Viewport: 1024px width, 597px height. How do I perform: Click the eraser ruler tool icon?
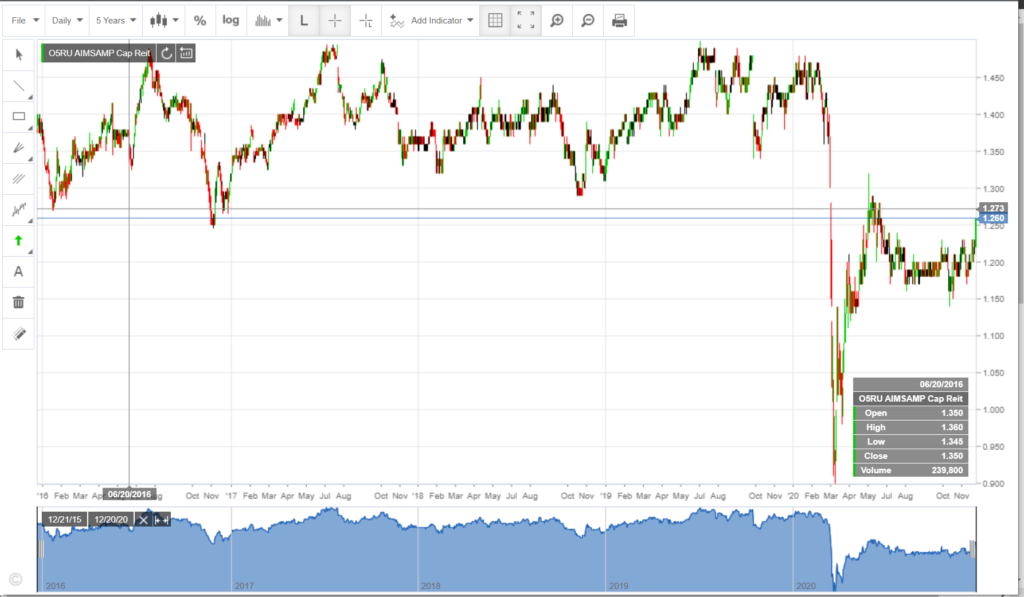(x=18, y=334)
